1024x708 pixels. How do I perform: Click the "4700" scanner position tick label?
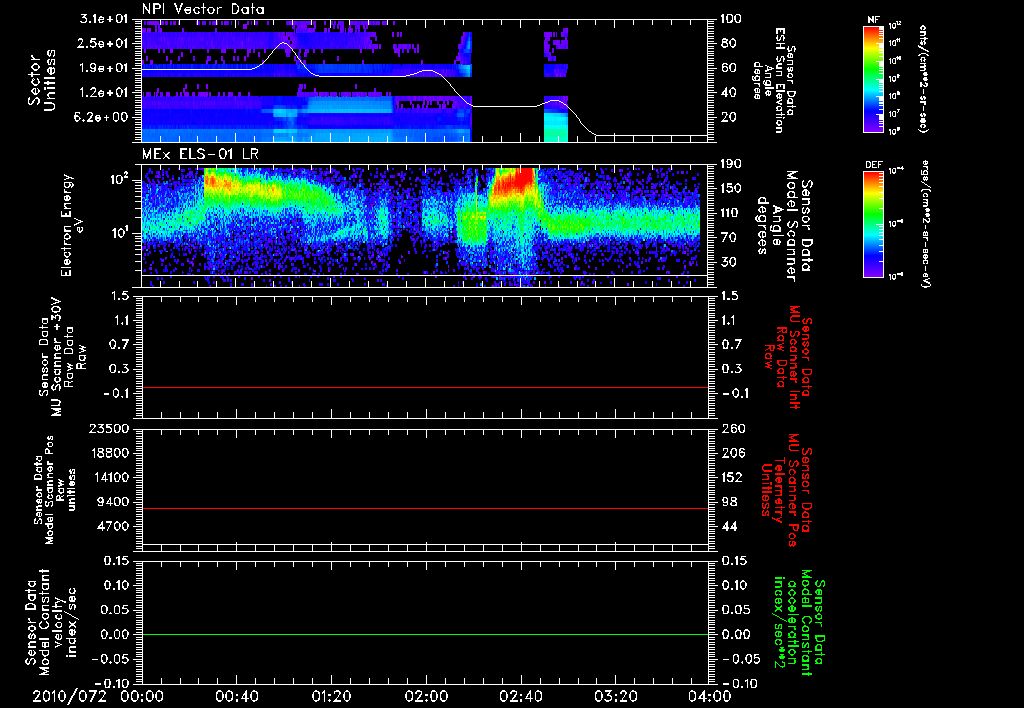click(x=113, y=526)
